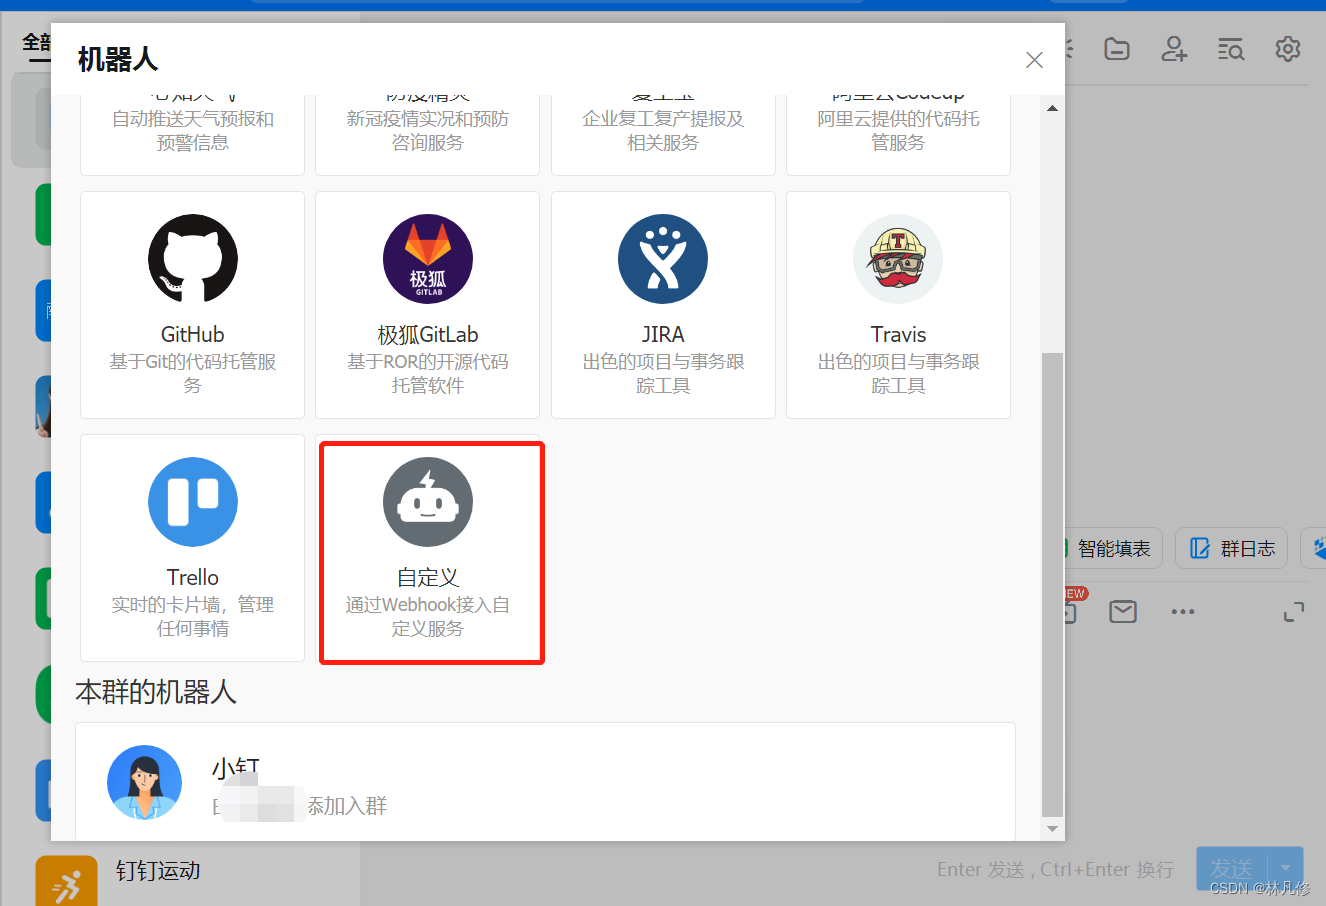Open the folder icon in chat header
Screen dimensions: 1326x906
click(1117, 48)
